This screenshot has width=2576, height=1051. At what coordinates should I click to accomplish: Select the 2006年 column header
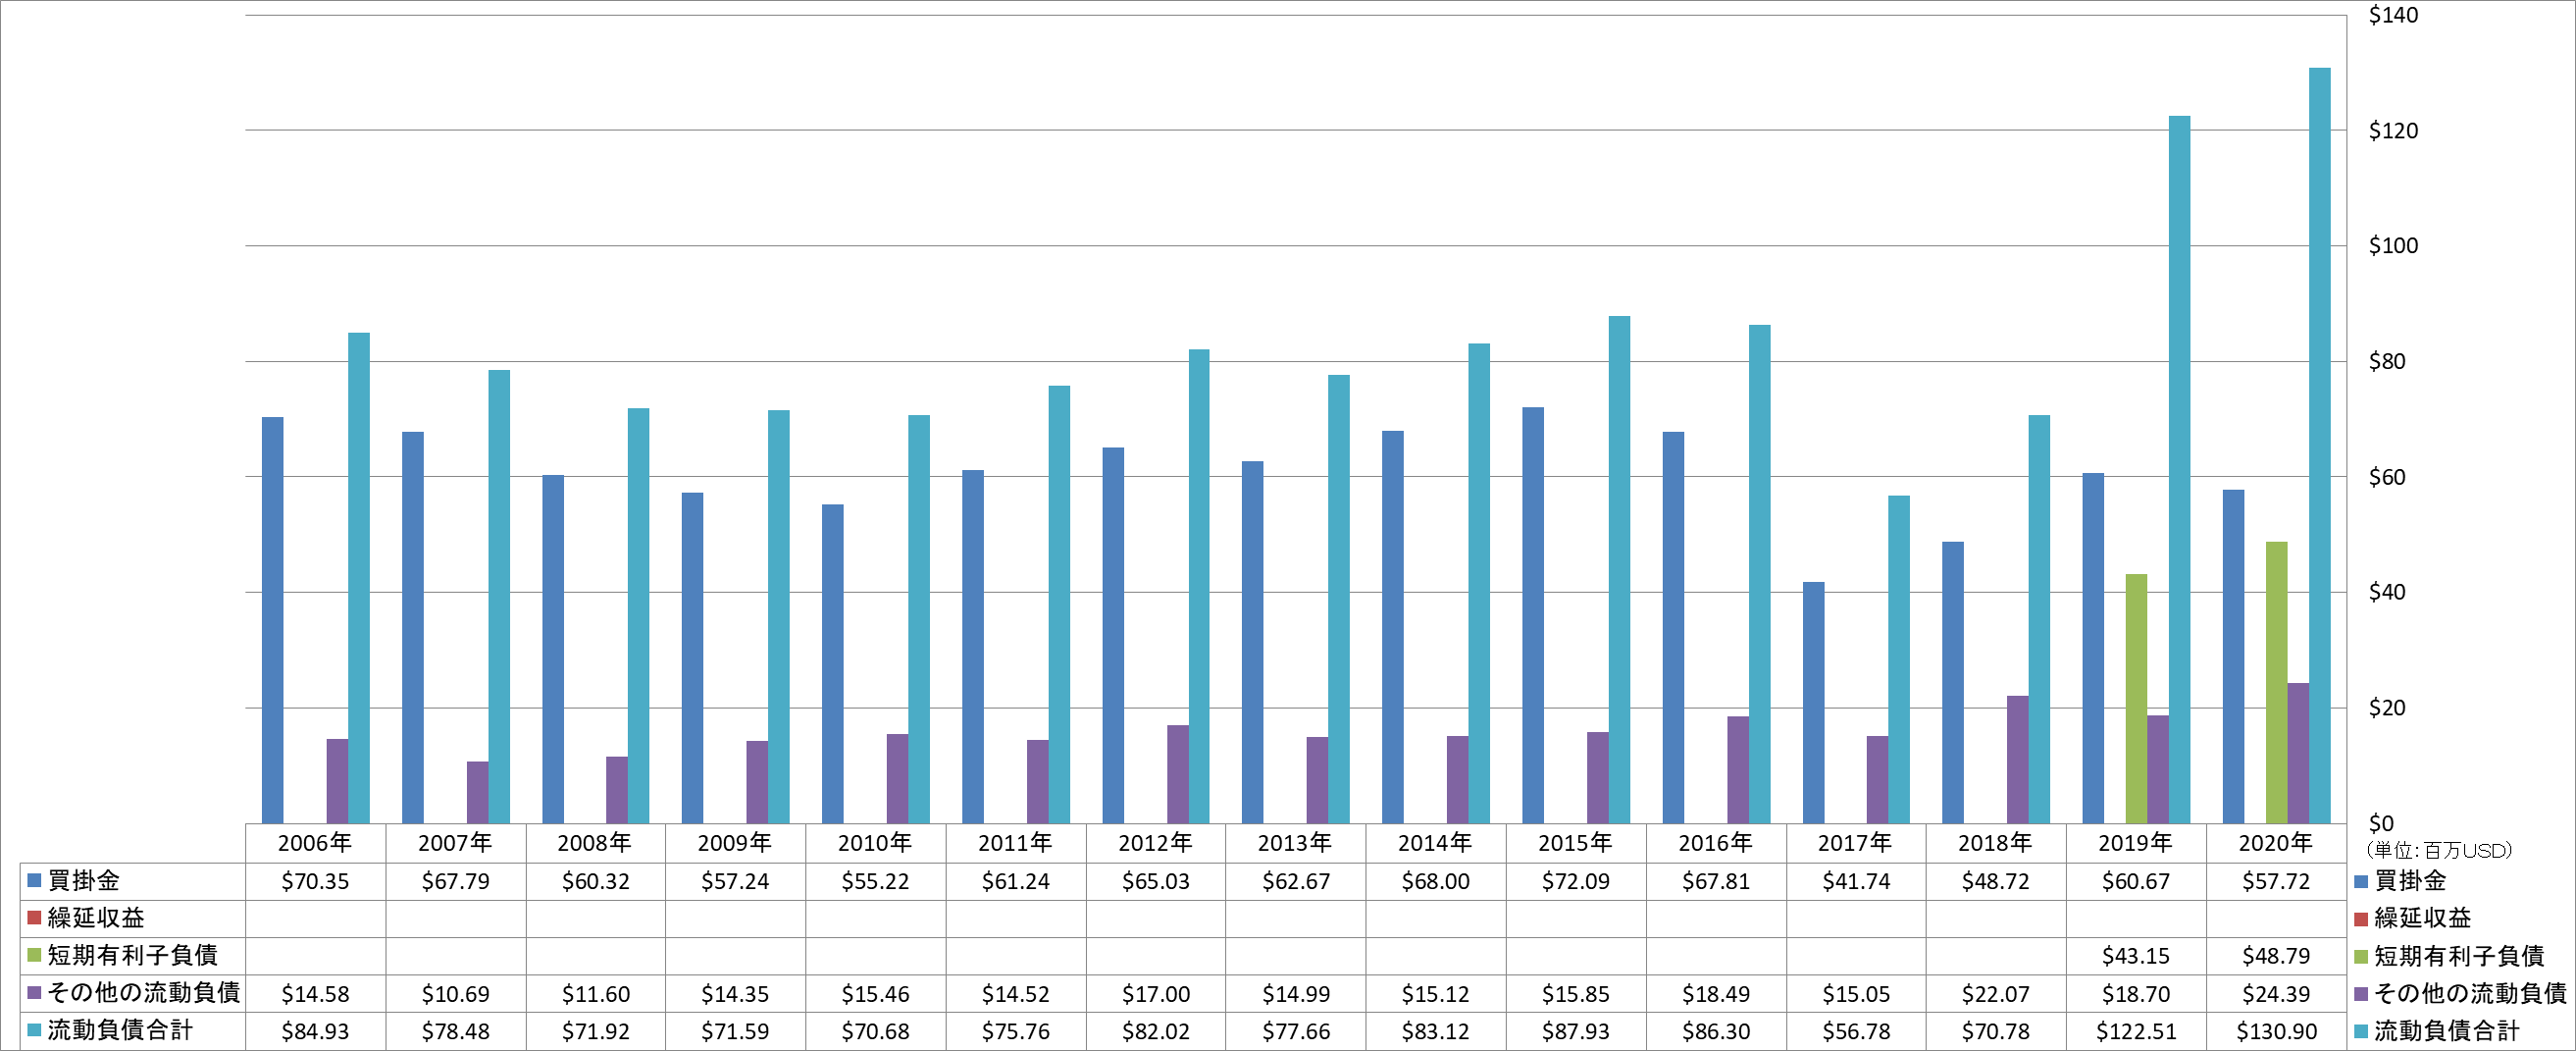315,843
